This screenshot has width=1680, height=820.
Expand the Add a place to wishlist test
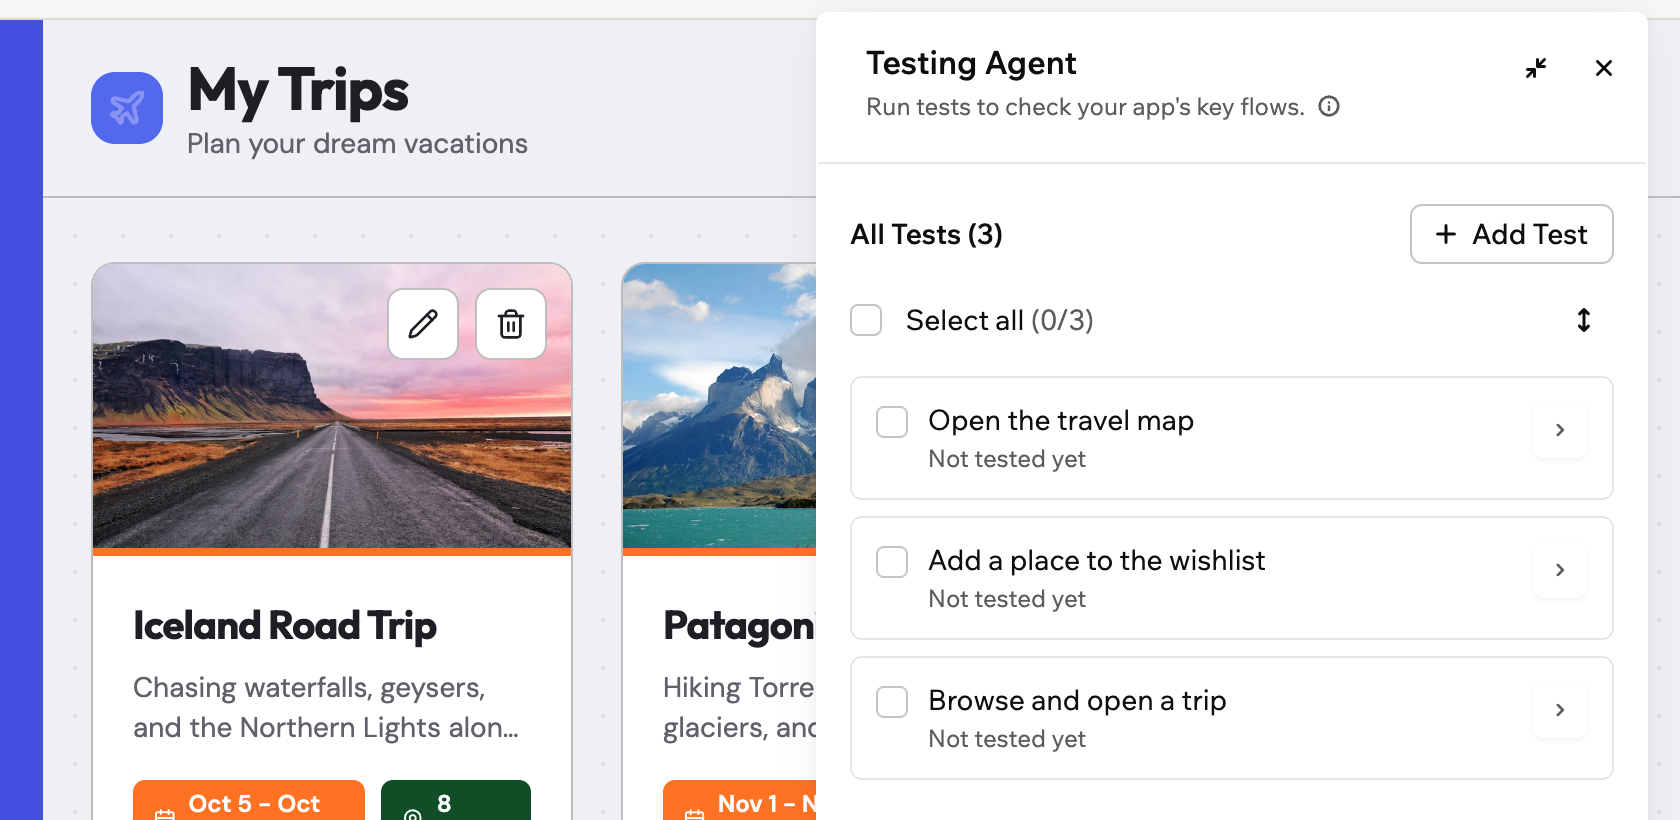pos(1560,570)
